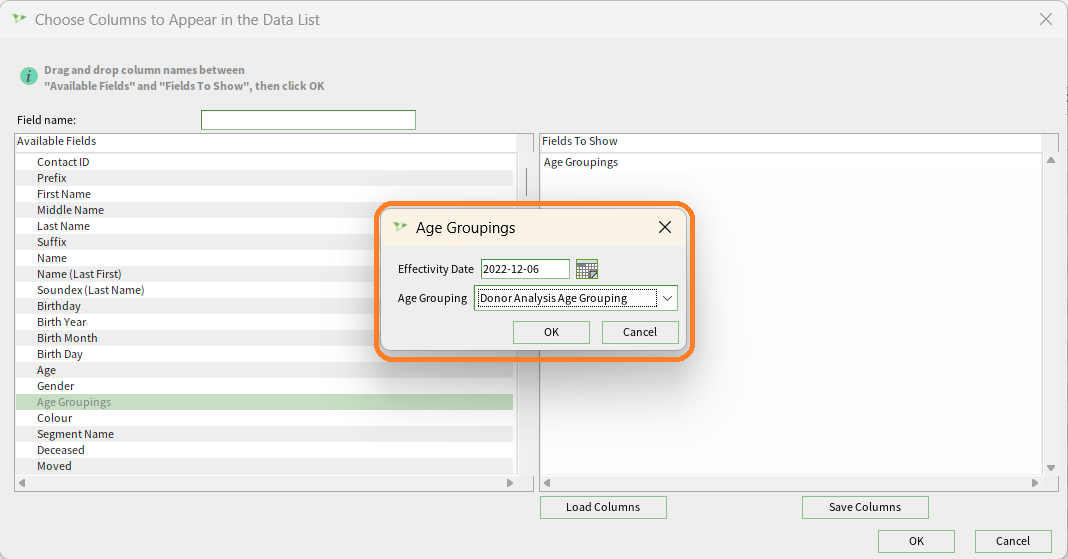Select Gender in Available Fields
1068x559 pixels.
264,386
